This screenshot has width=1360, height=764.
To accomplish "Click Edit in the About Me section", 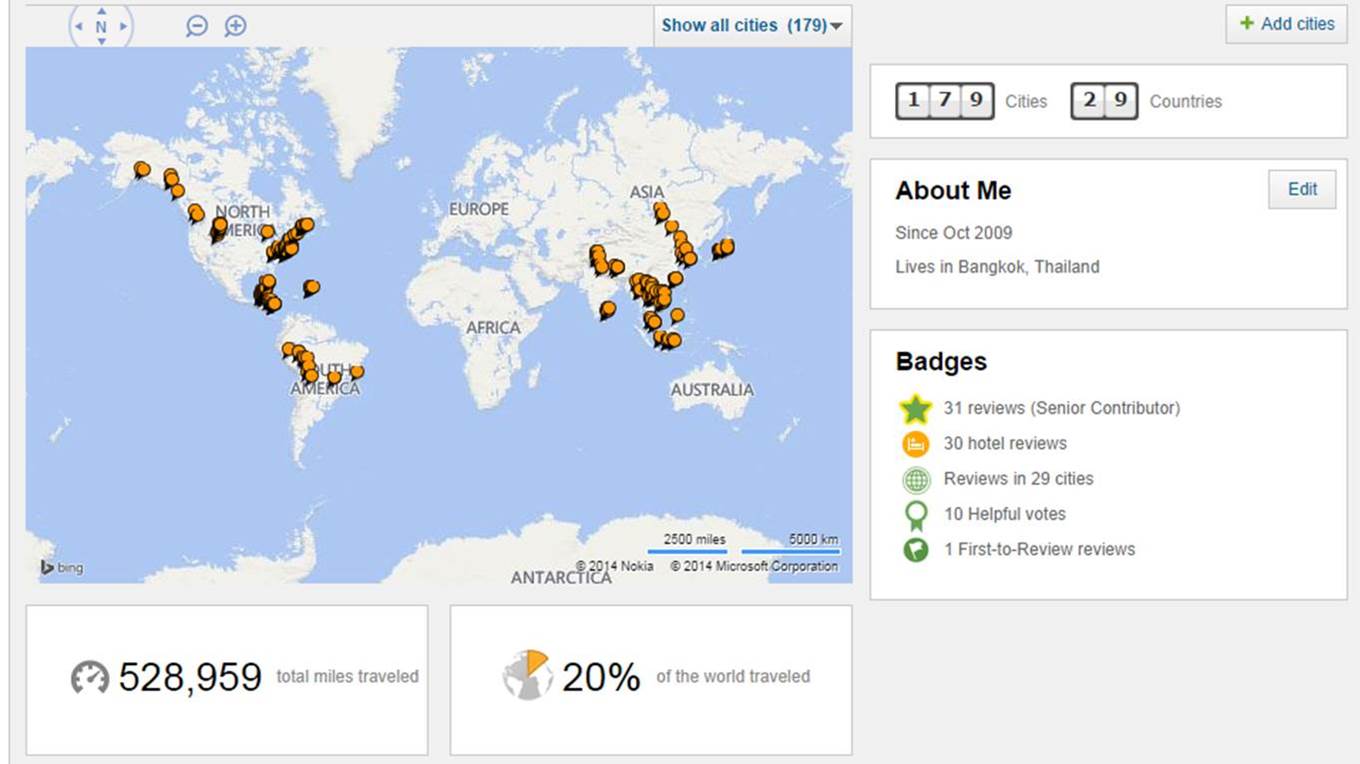I will click(x=1302, y=189).
